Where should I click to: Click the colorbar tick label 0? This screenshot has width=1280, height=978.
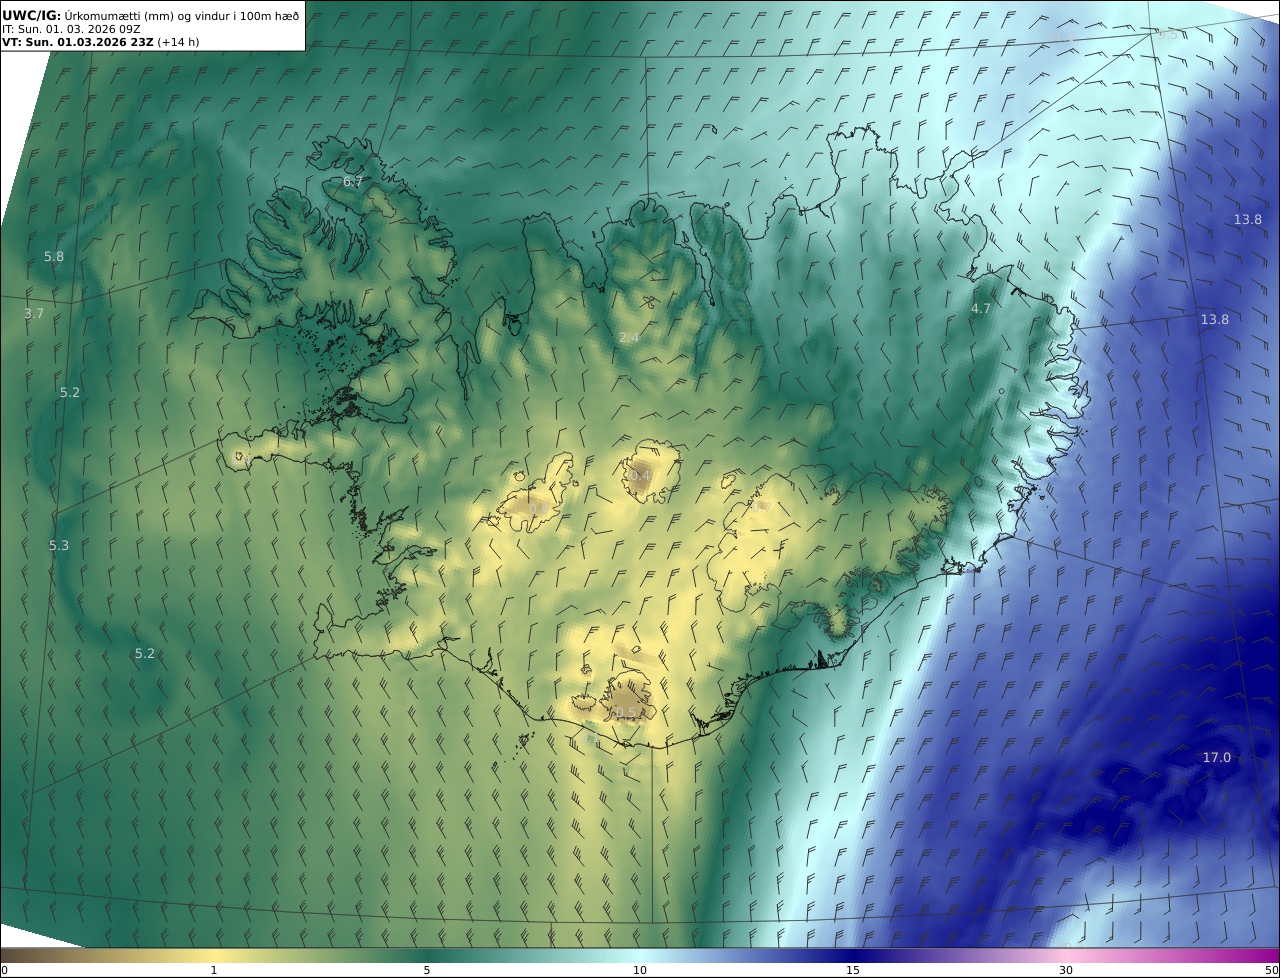pyautogui.click(x=4, y=970)
